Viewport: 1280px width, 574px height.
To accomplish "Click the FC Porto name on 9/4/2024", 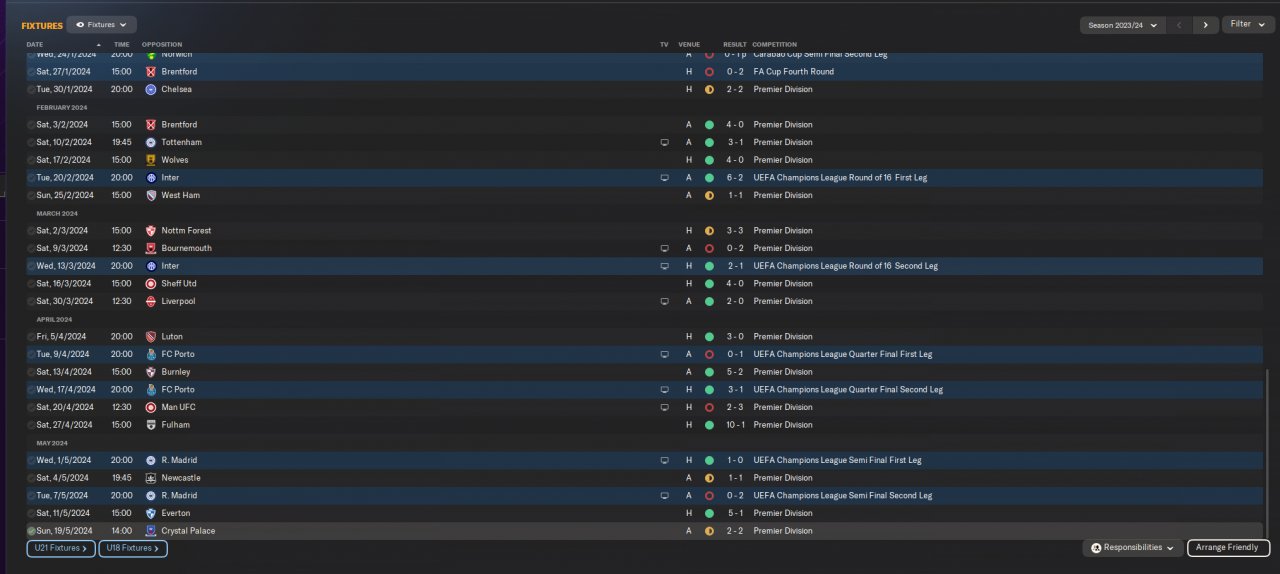I will pos(178,354).
